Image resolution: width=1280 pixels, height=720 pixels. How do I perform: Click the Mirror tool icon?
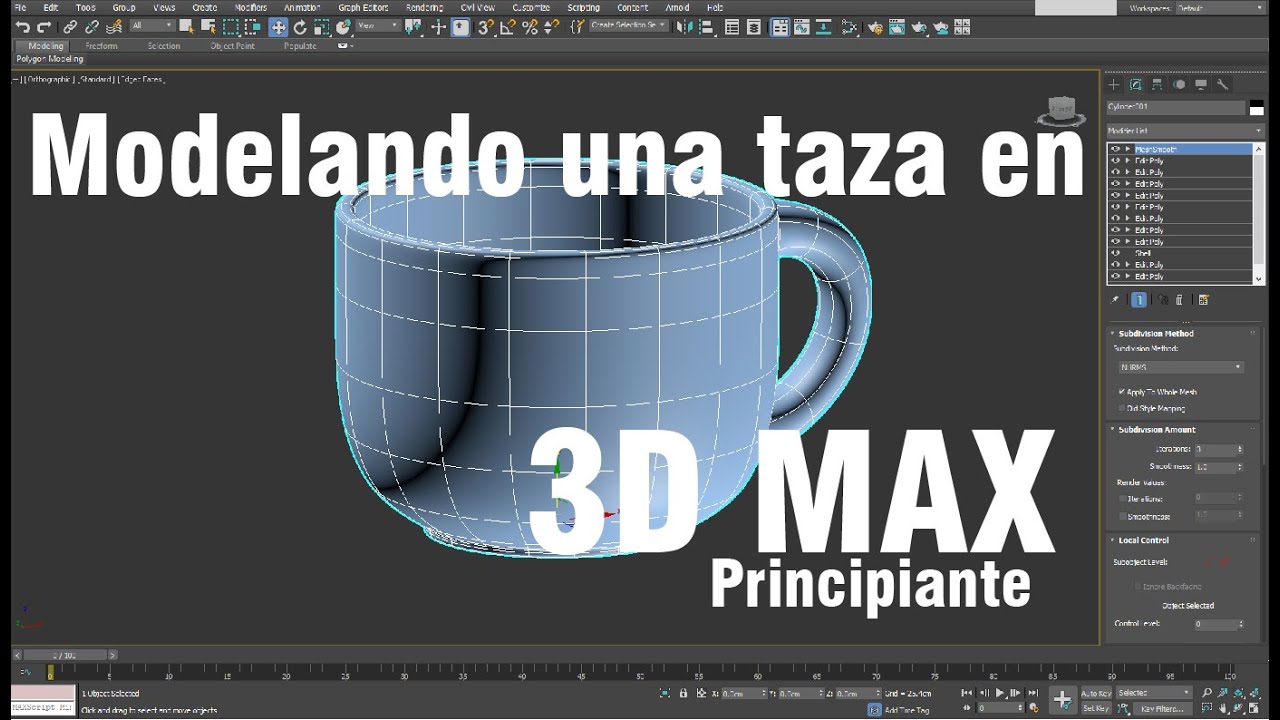(685, 27)
